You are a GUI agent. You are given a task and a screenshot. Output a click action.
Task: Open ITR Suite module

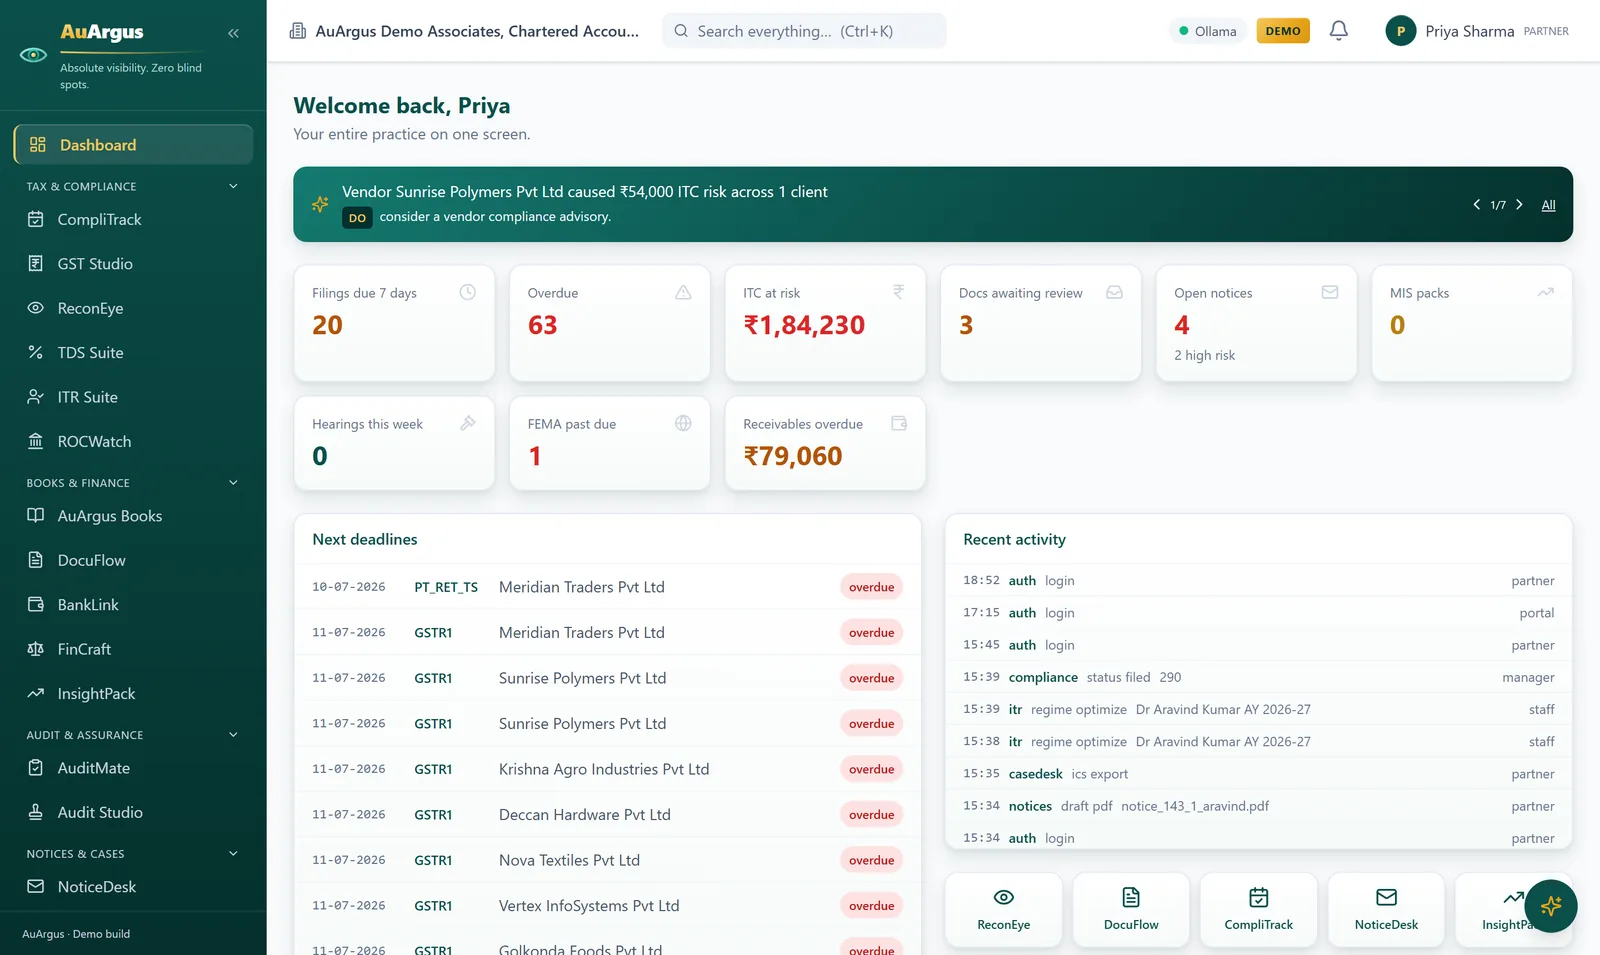click(133, 397)
